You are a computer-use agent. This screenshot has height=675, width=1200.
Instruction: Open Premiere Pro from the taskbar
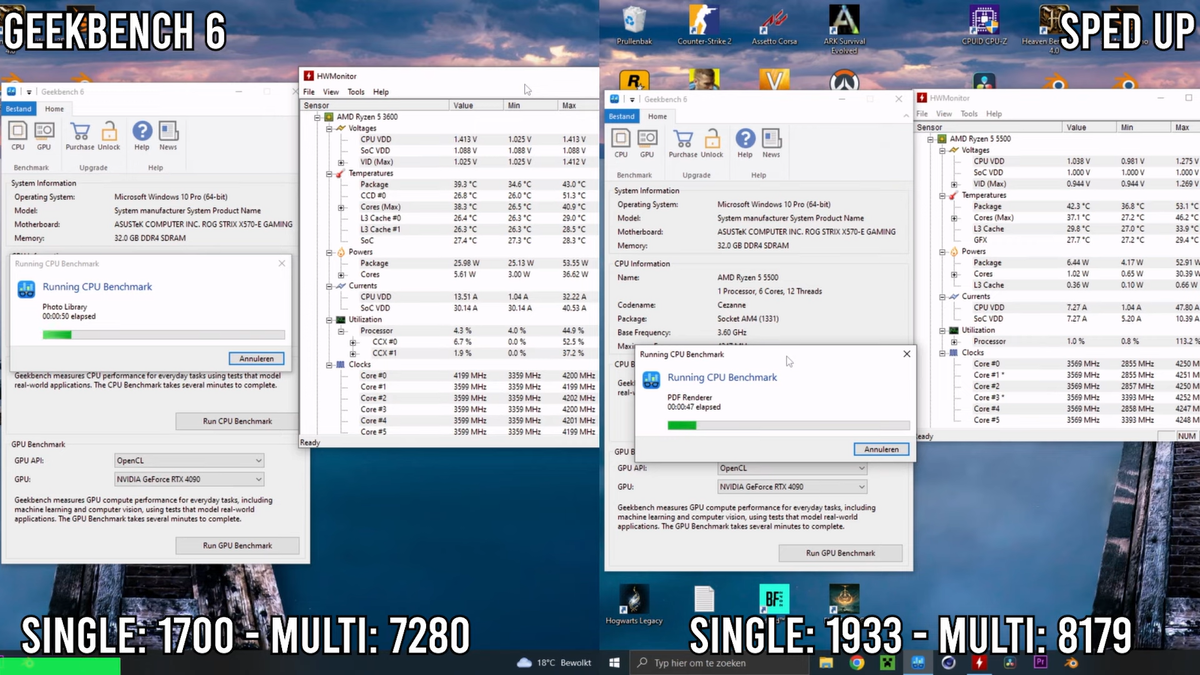pyautogui.click(x=1040, y=662)
